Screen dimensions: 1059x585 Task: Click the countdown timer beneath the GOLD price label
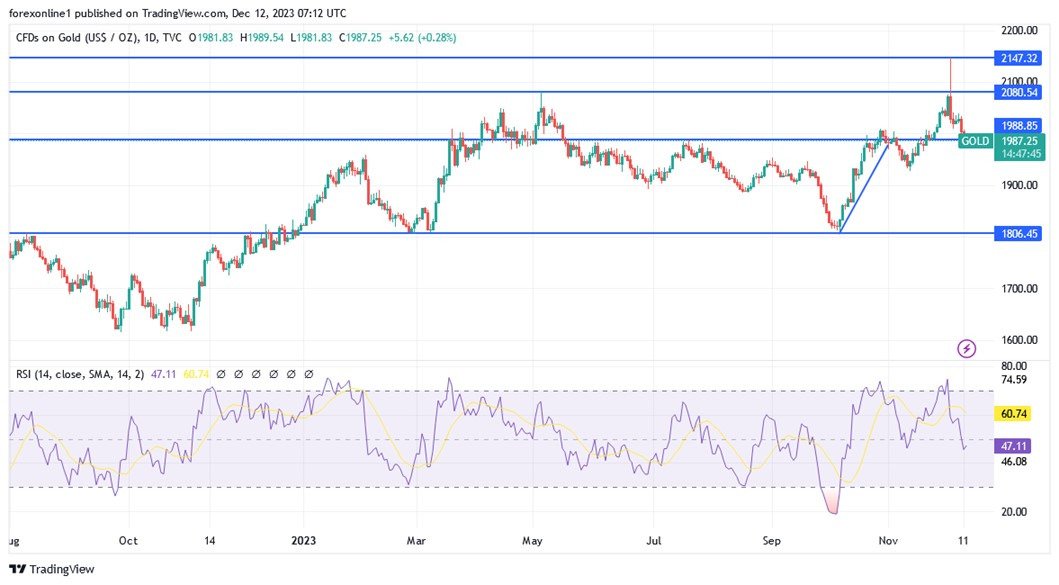coord(1019,155)
